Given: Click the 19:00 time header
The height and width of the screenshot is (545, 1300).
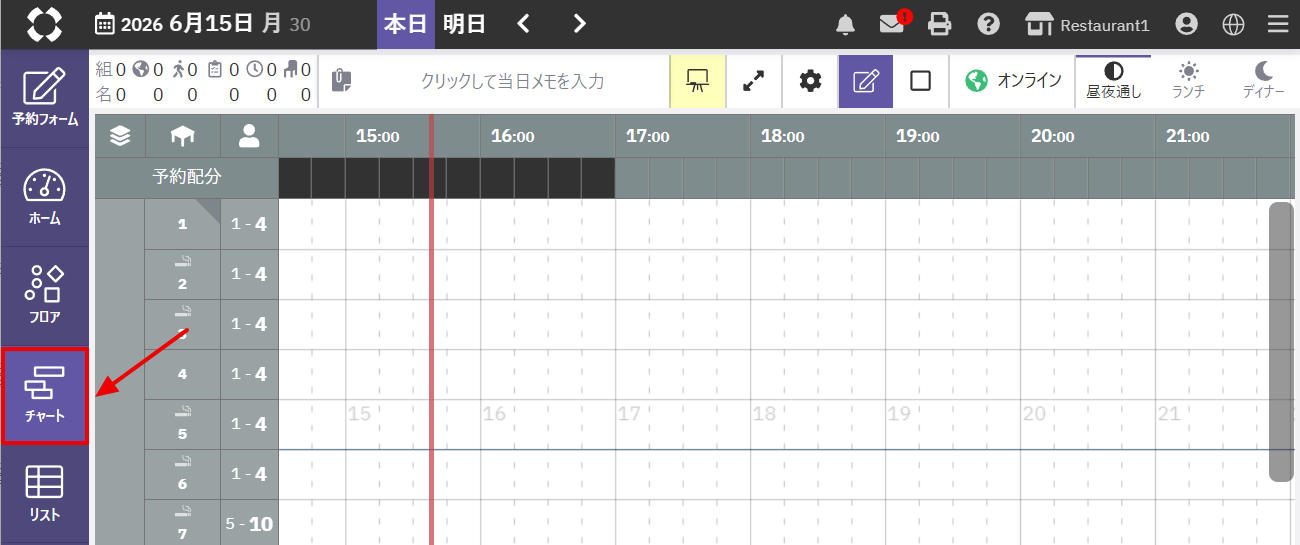Looking at the screenshot, I should click(x=918, y=137).
